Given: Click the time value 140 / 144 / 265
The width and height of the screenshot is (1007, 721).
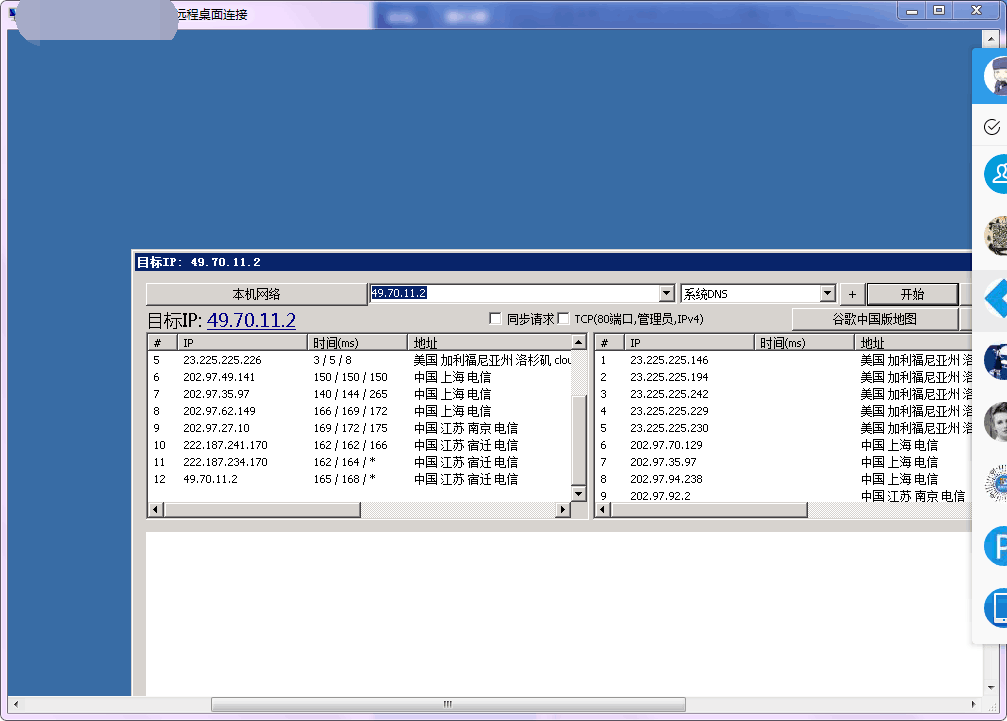Looking at the screenshot, I should pos(350,394).
